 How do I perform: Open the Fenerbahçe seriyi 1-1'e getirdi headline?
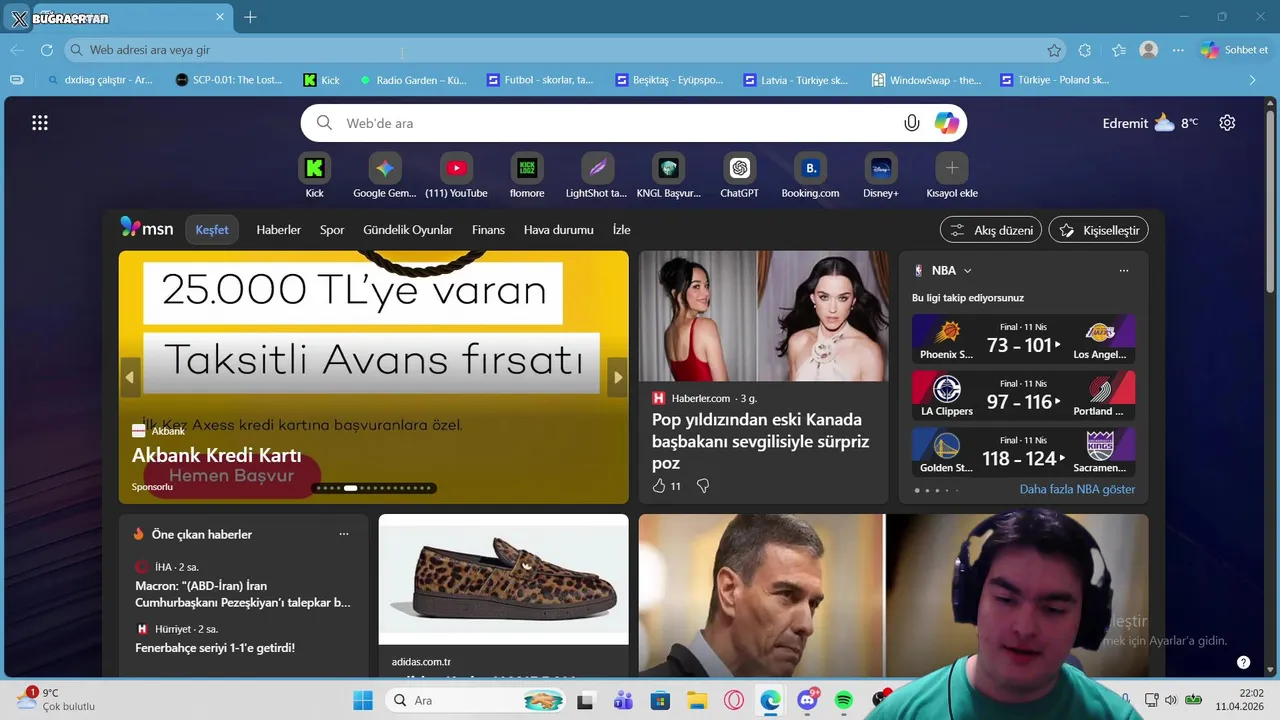click(215, 648)
